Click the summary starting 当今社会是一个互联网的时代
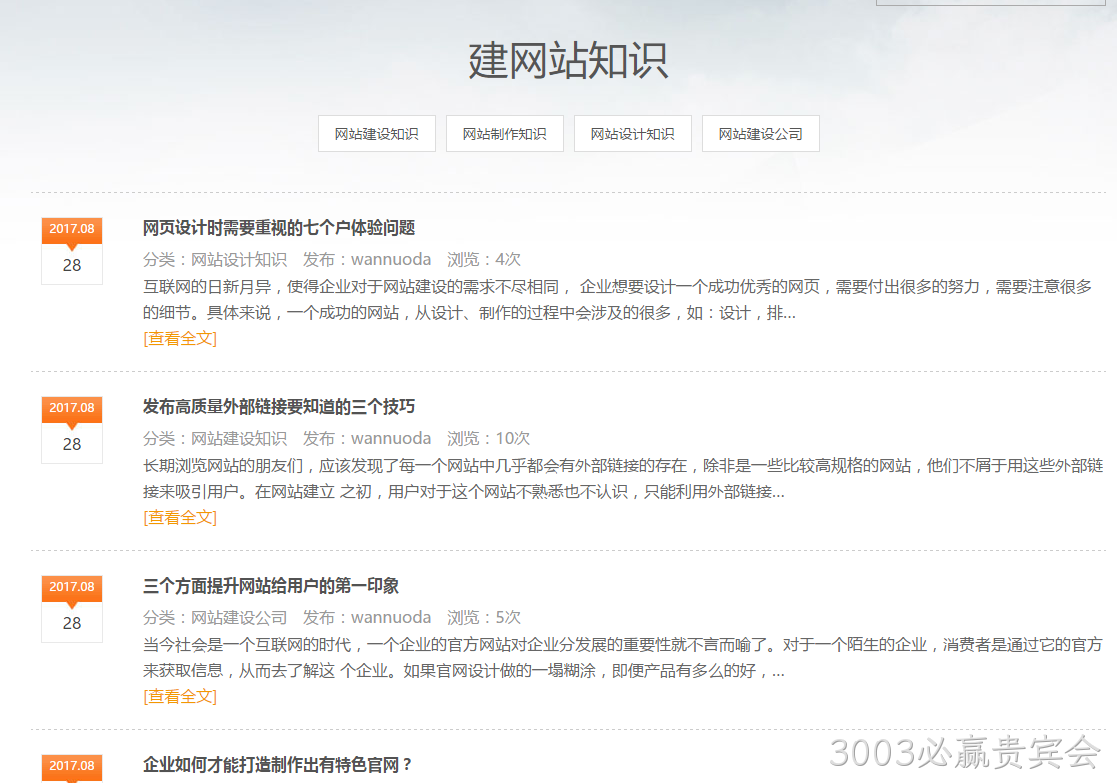This screenshot has height=783, width=1117. pos(623,658)
